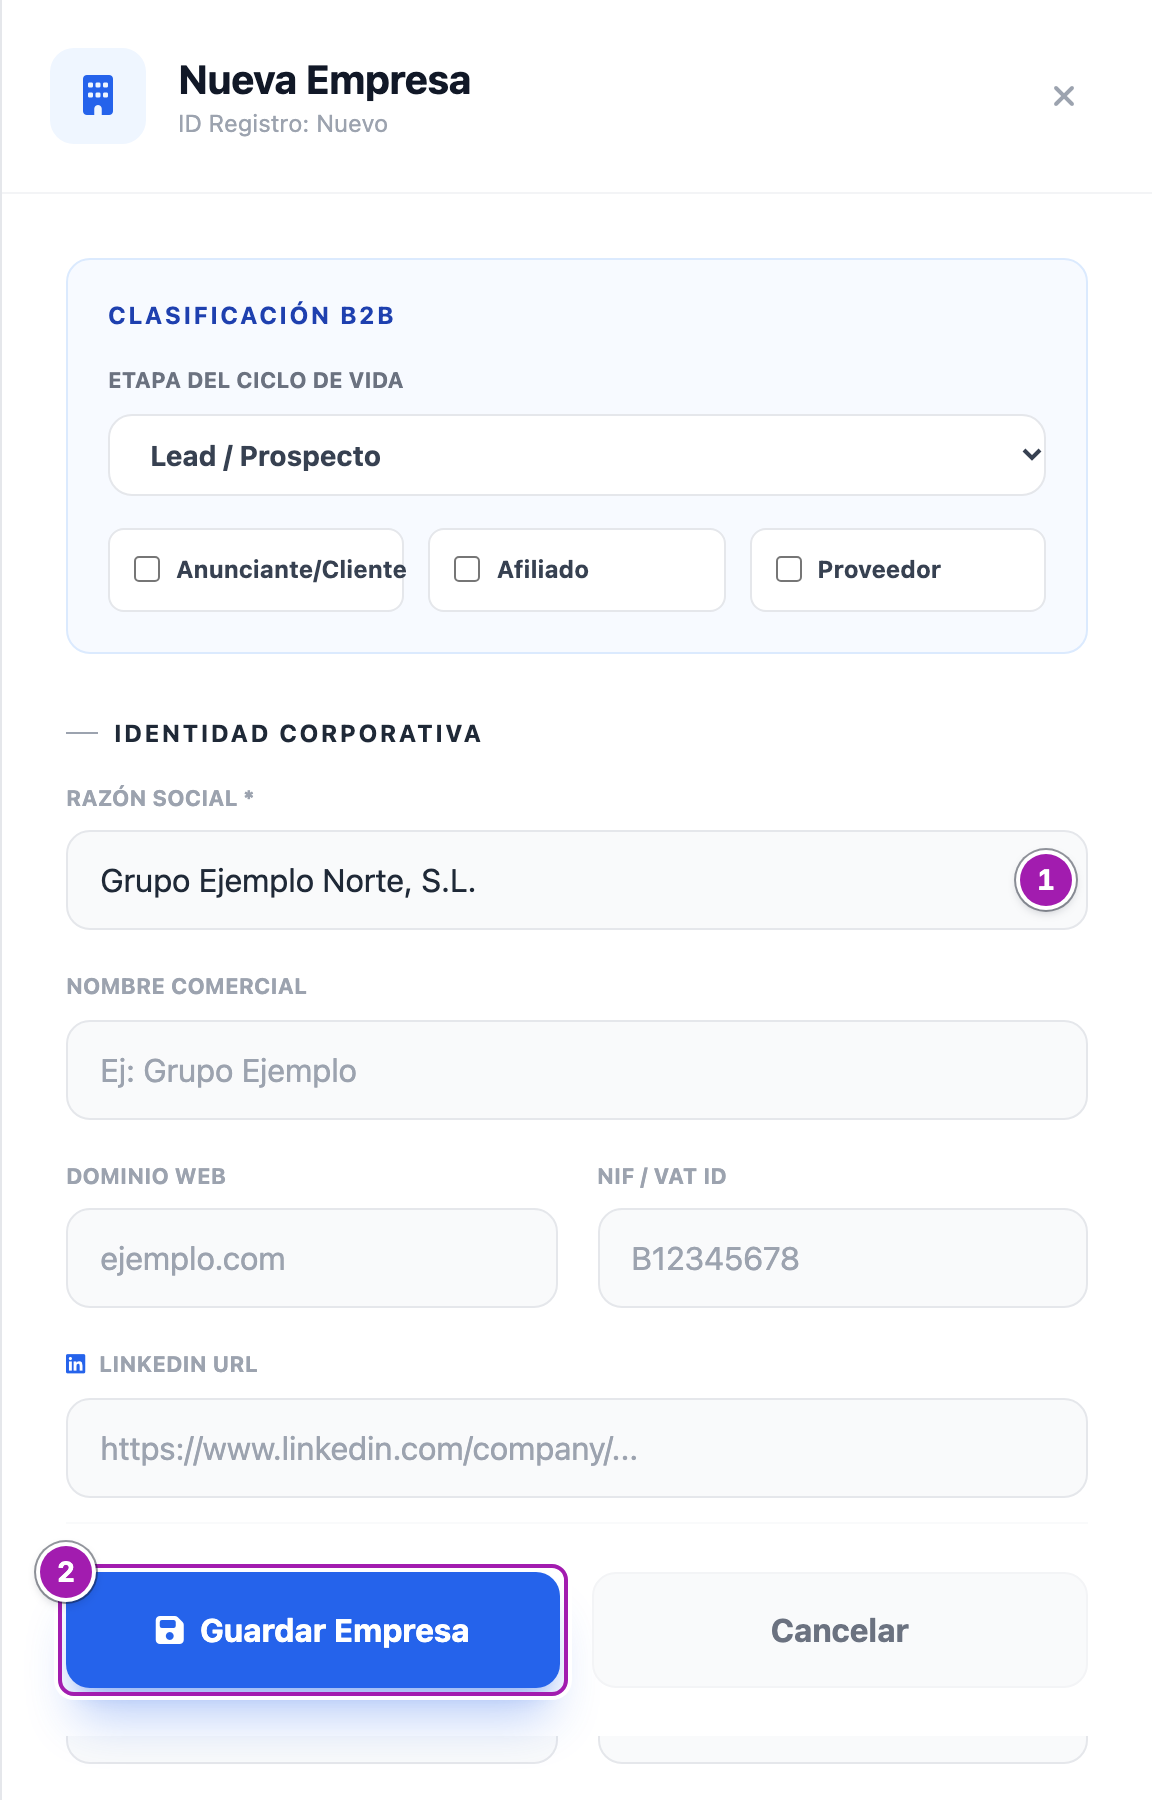Viewport: 1152px width, 1800px height.
Task: Select the Dominio Web input
Action: click(x=312, y=1258)
